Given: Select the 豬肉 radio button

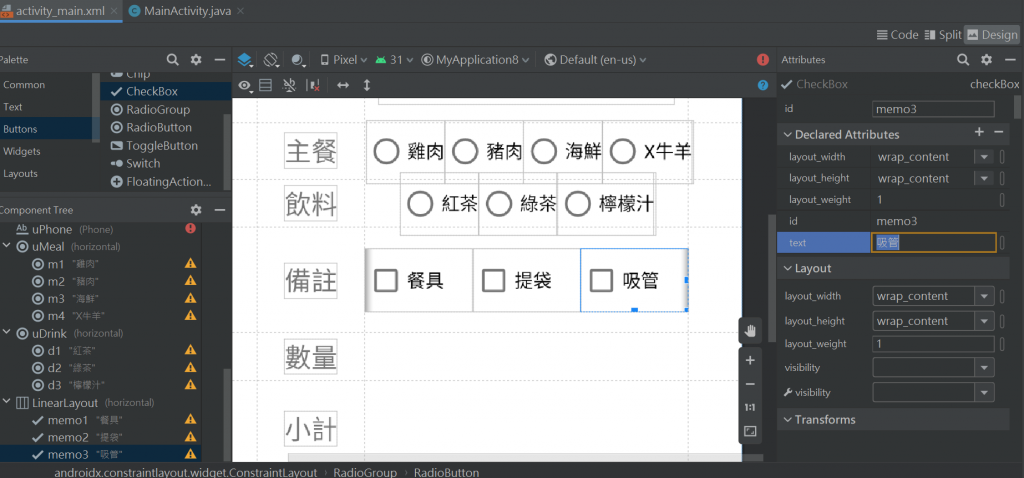Looking at the screenshot, I should point(484,151).
